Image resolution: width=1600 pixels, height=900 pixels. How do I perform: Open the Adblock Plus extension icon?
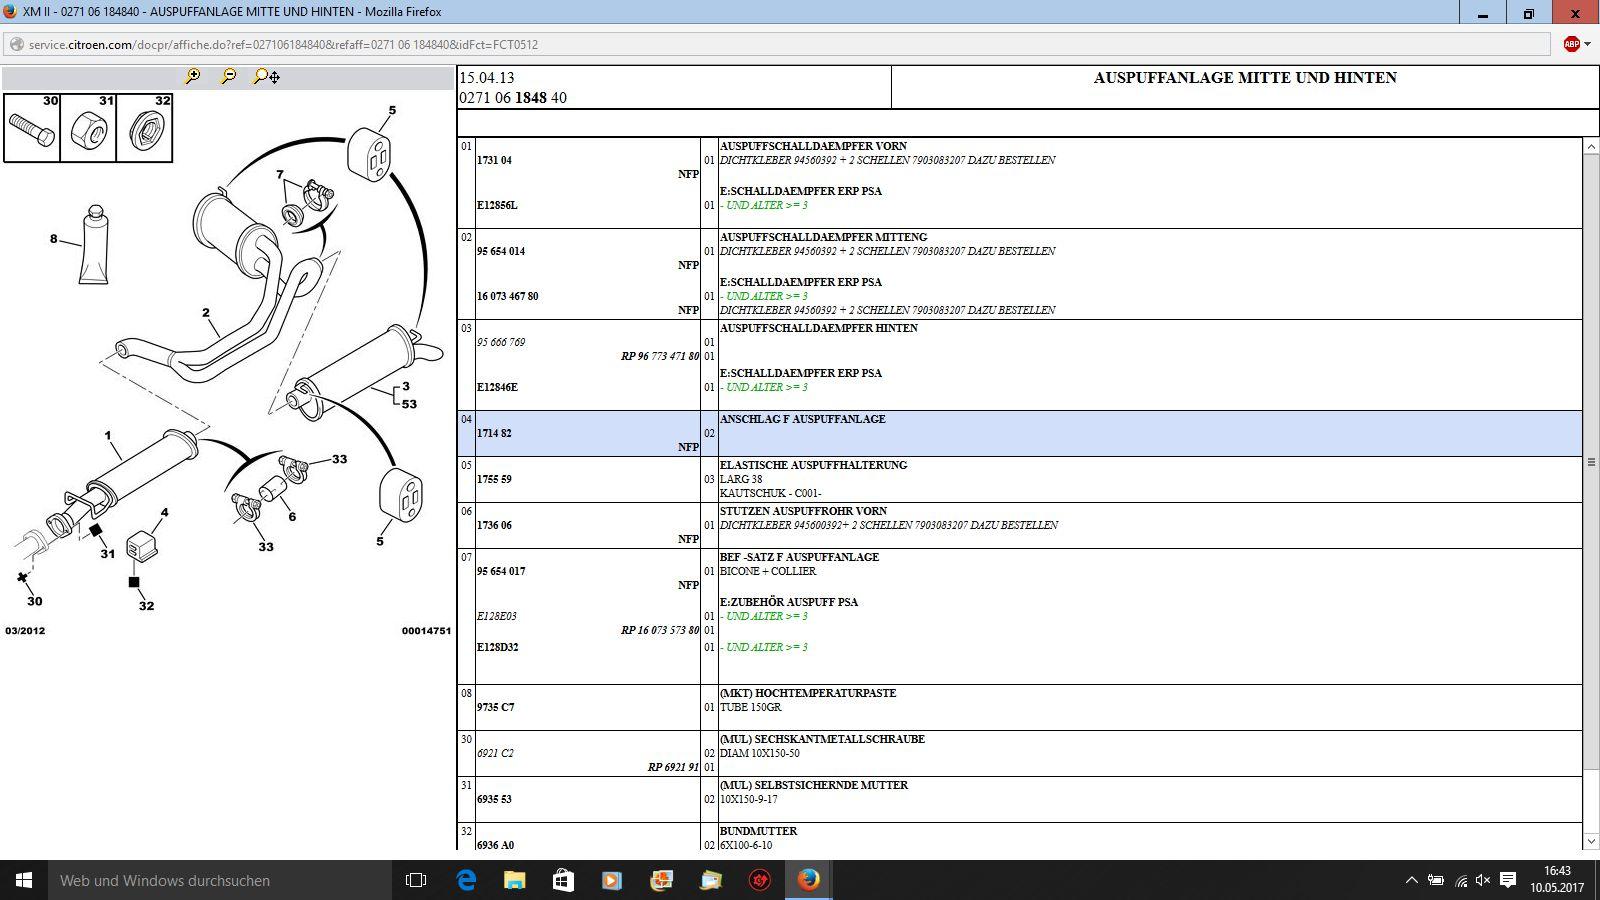coord(1571,44)
